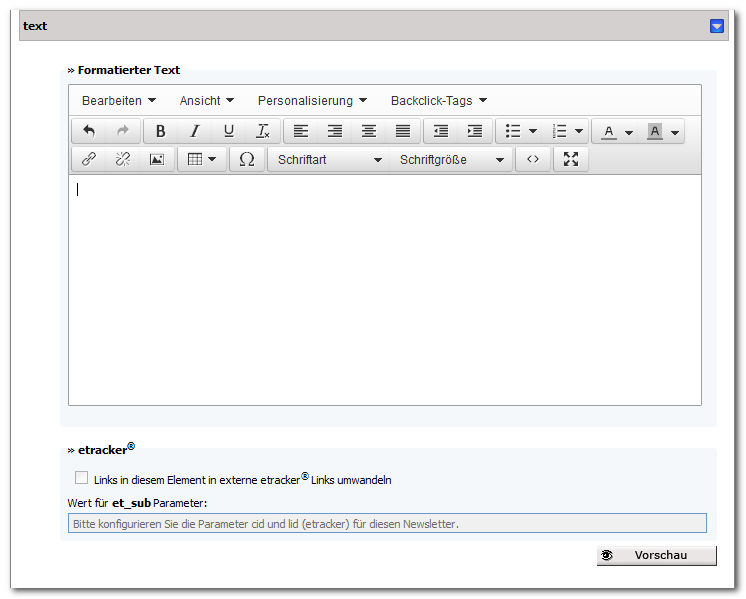
Task: Toggle bold formatting
Action: click(x=161, y=131)
